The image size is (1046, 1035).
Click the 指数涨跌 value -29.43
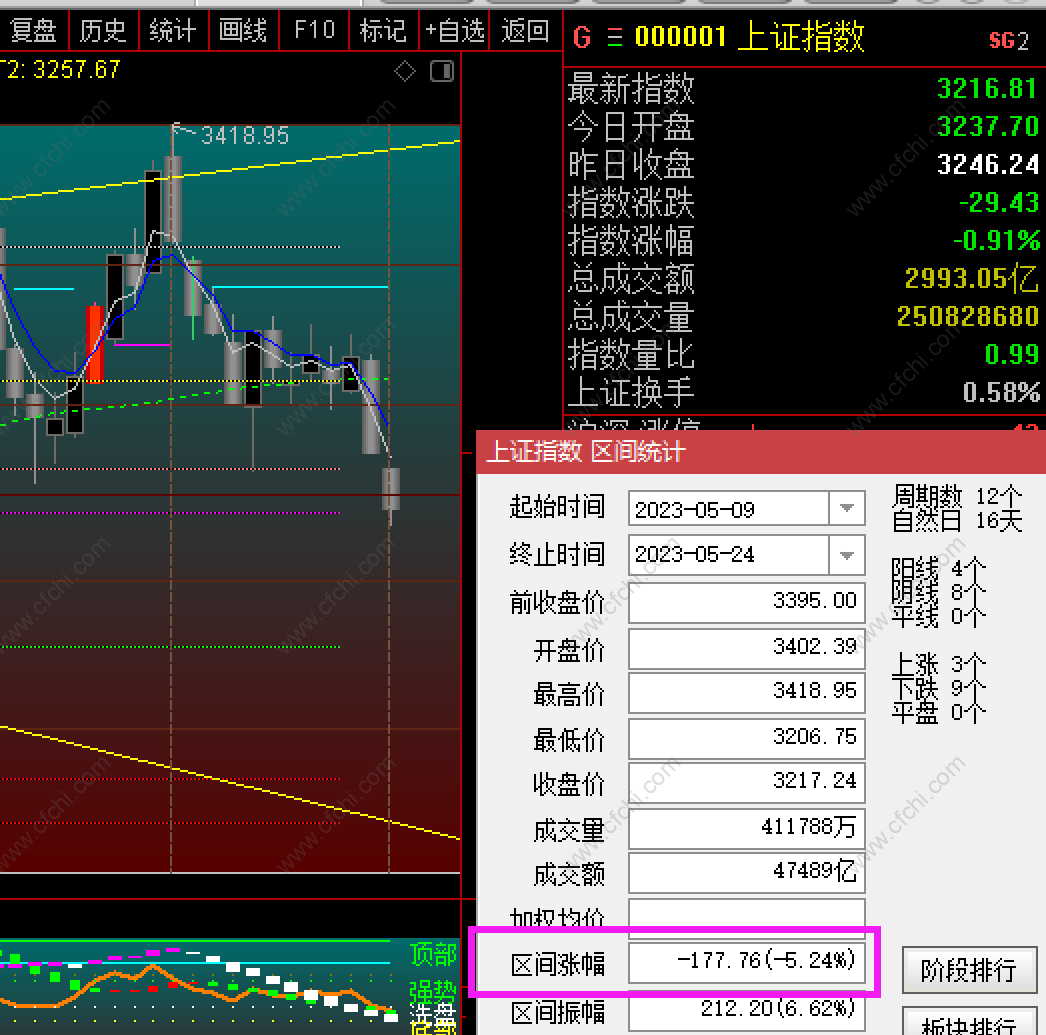point(999,203)
